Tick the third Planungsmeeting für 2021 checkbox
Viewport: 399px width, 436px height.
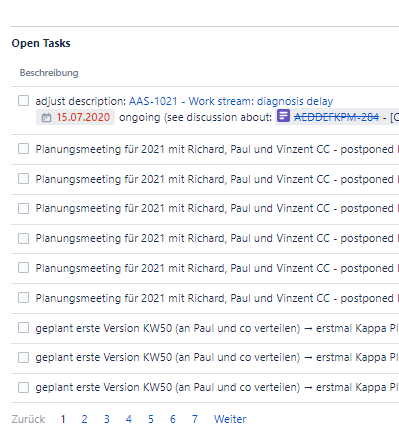tap(23, 208)
